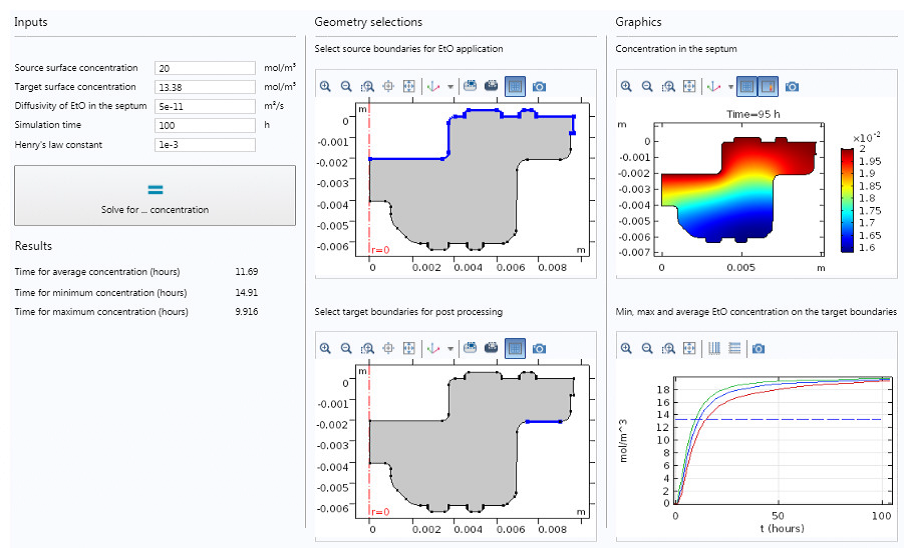Image resolution: width=904 pixels, height=548 pixels.
Task: Click Zoom Box in the source boundaries toolbar
Action: tap(367, 87)
